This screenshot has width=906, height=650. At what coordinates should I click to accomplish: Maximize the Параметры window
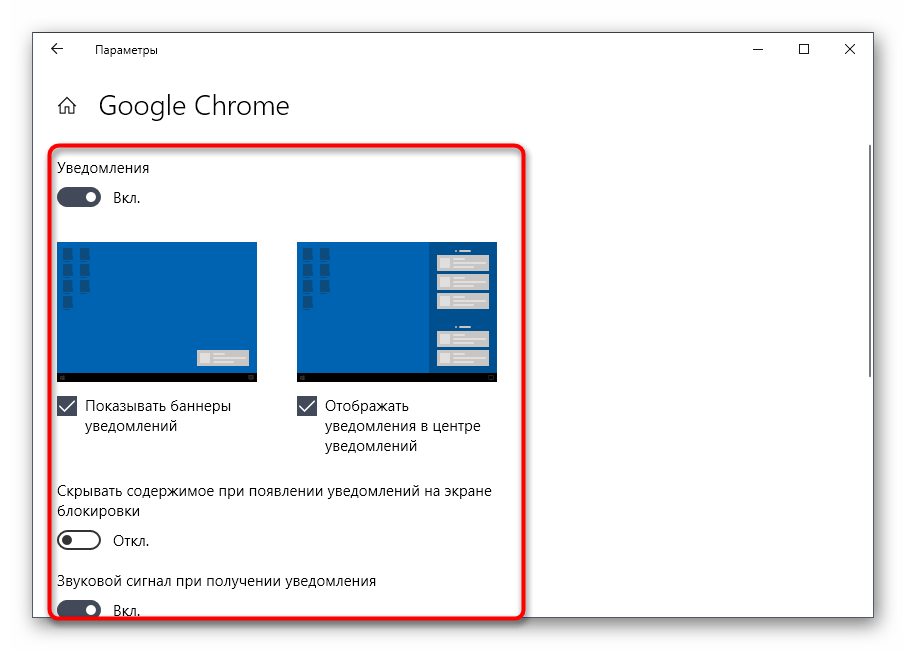pos(804,50)
